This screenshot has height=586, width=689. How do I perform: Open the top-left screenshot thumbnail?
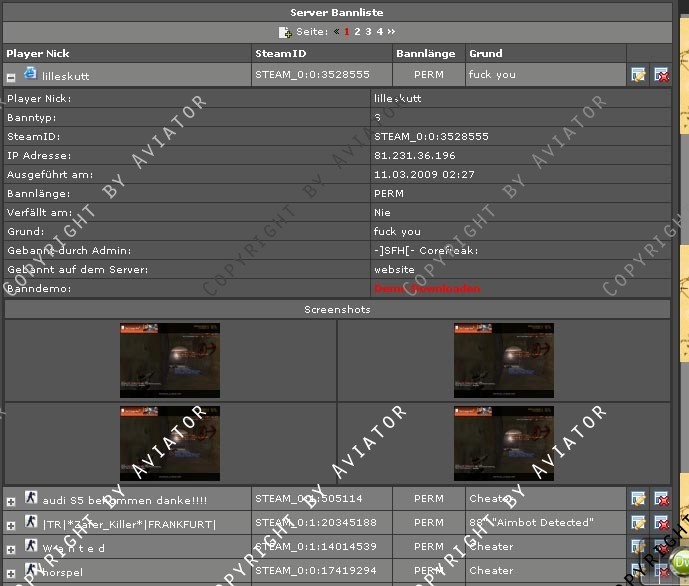[x=170, y=346]
